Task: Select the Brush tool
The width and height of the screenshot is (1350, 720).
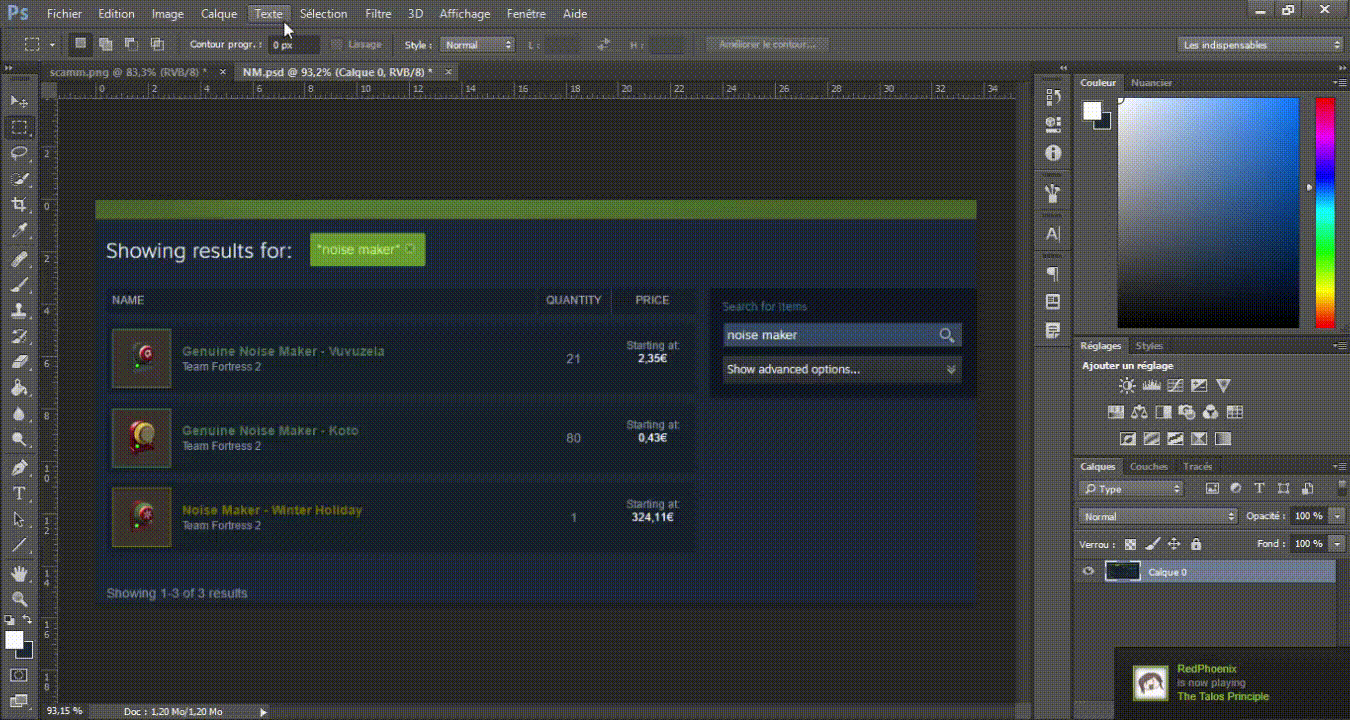Action: tap(19, 285)
